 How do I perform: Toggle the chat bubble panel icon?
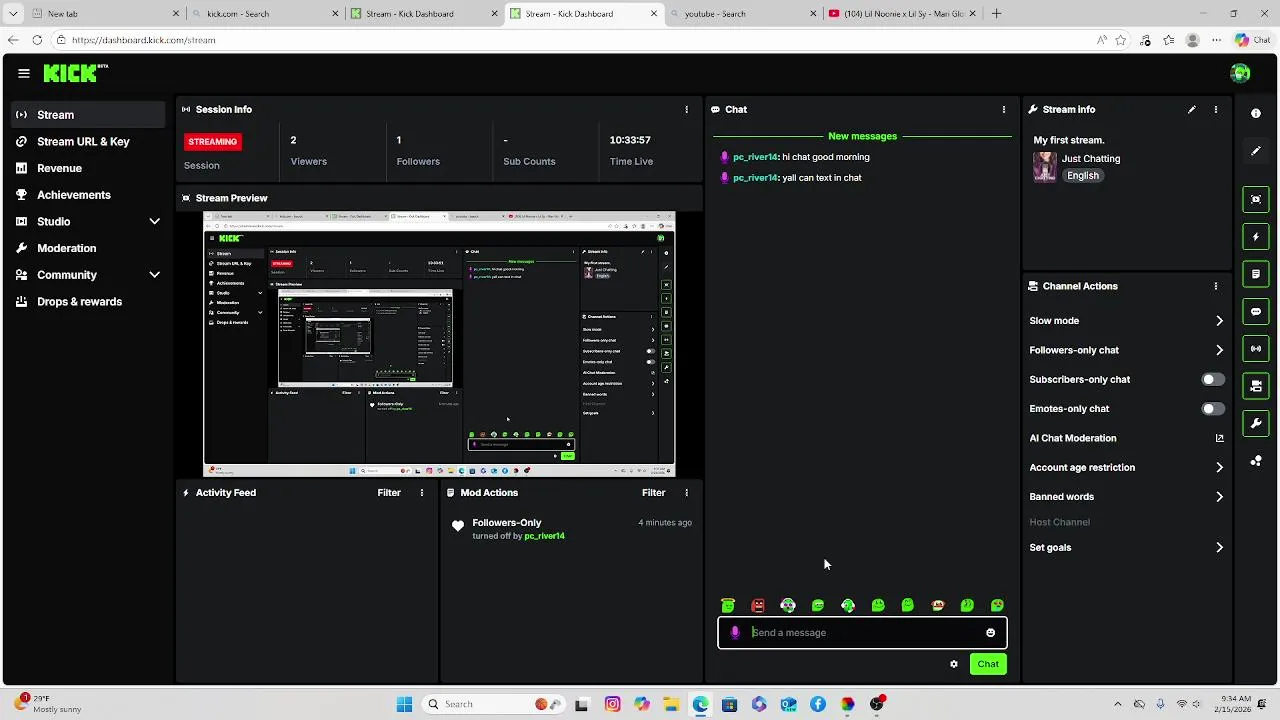[x=1256, y=312]
